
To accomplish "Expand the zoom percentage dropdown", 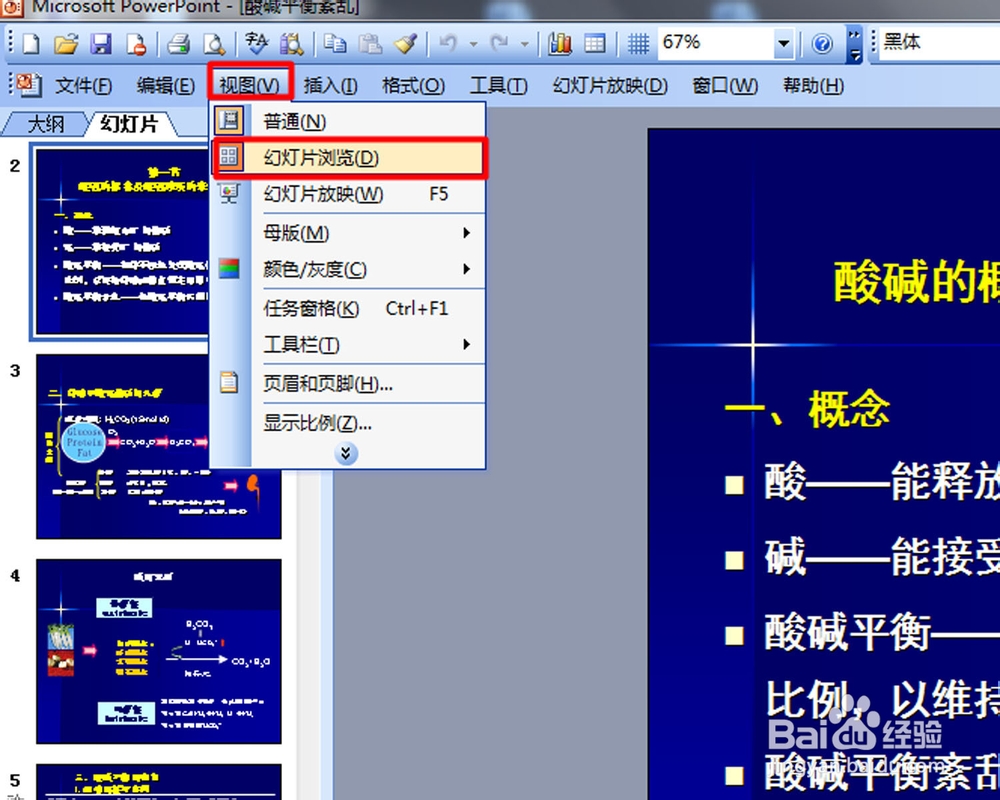I will 783,44.
